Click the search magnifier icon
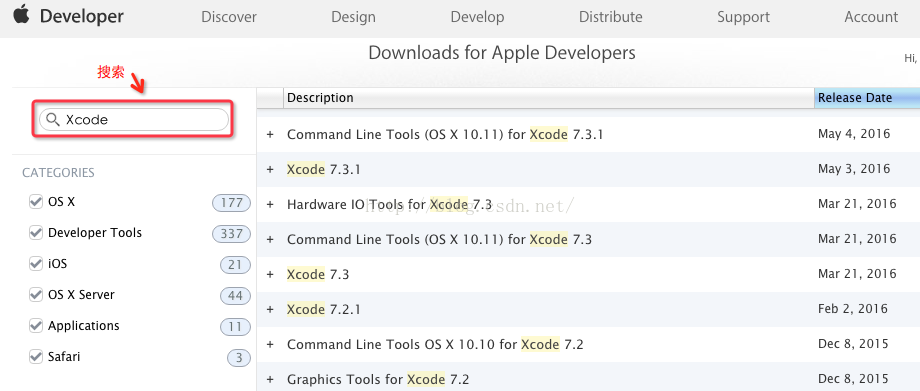 coord(53,119)
